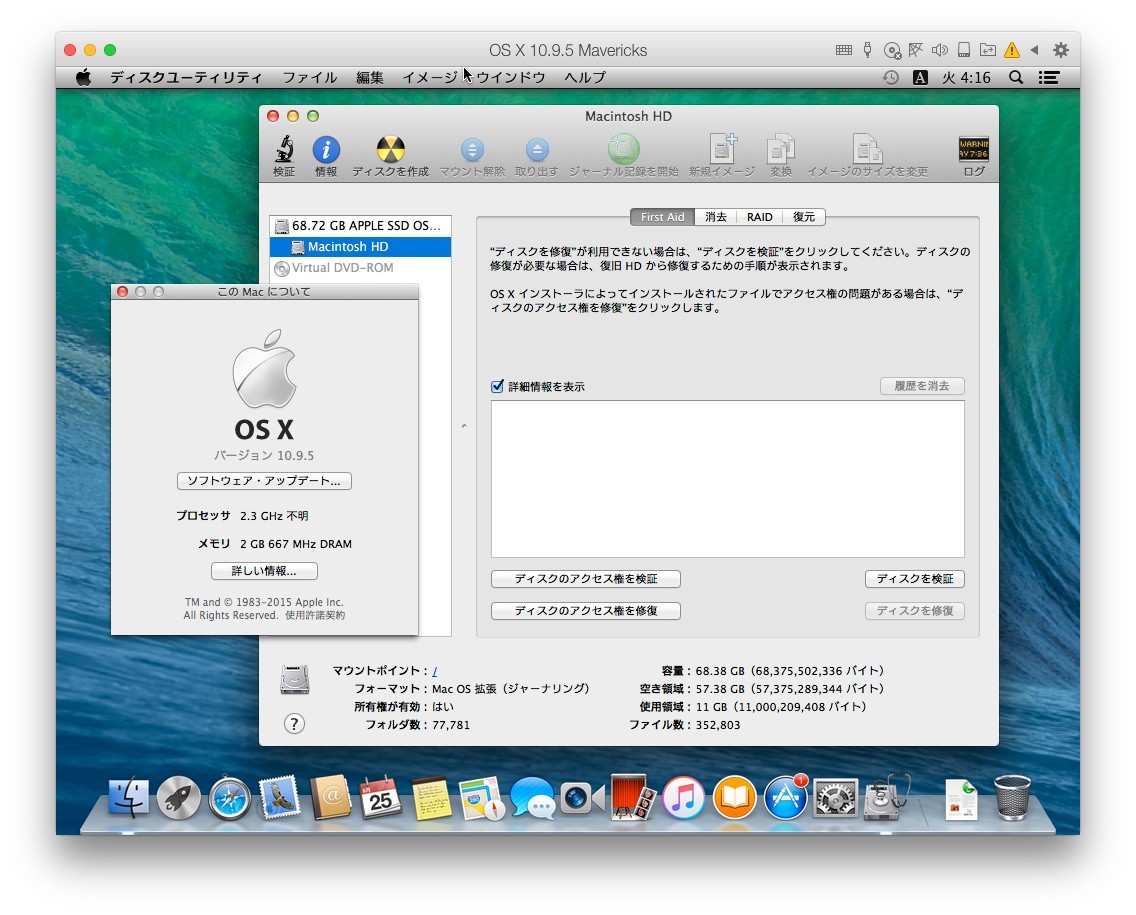Switch to the 消去 tab
This screenshot has height=915, width=1136.
[x=716, y=217]
